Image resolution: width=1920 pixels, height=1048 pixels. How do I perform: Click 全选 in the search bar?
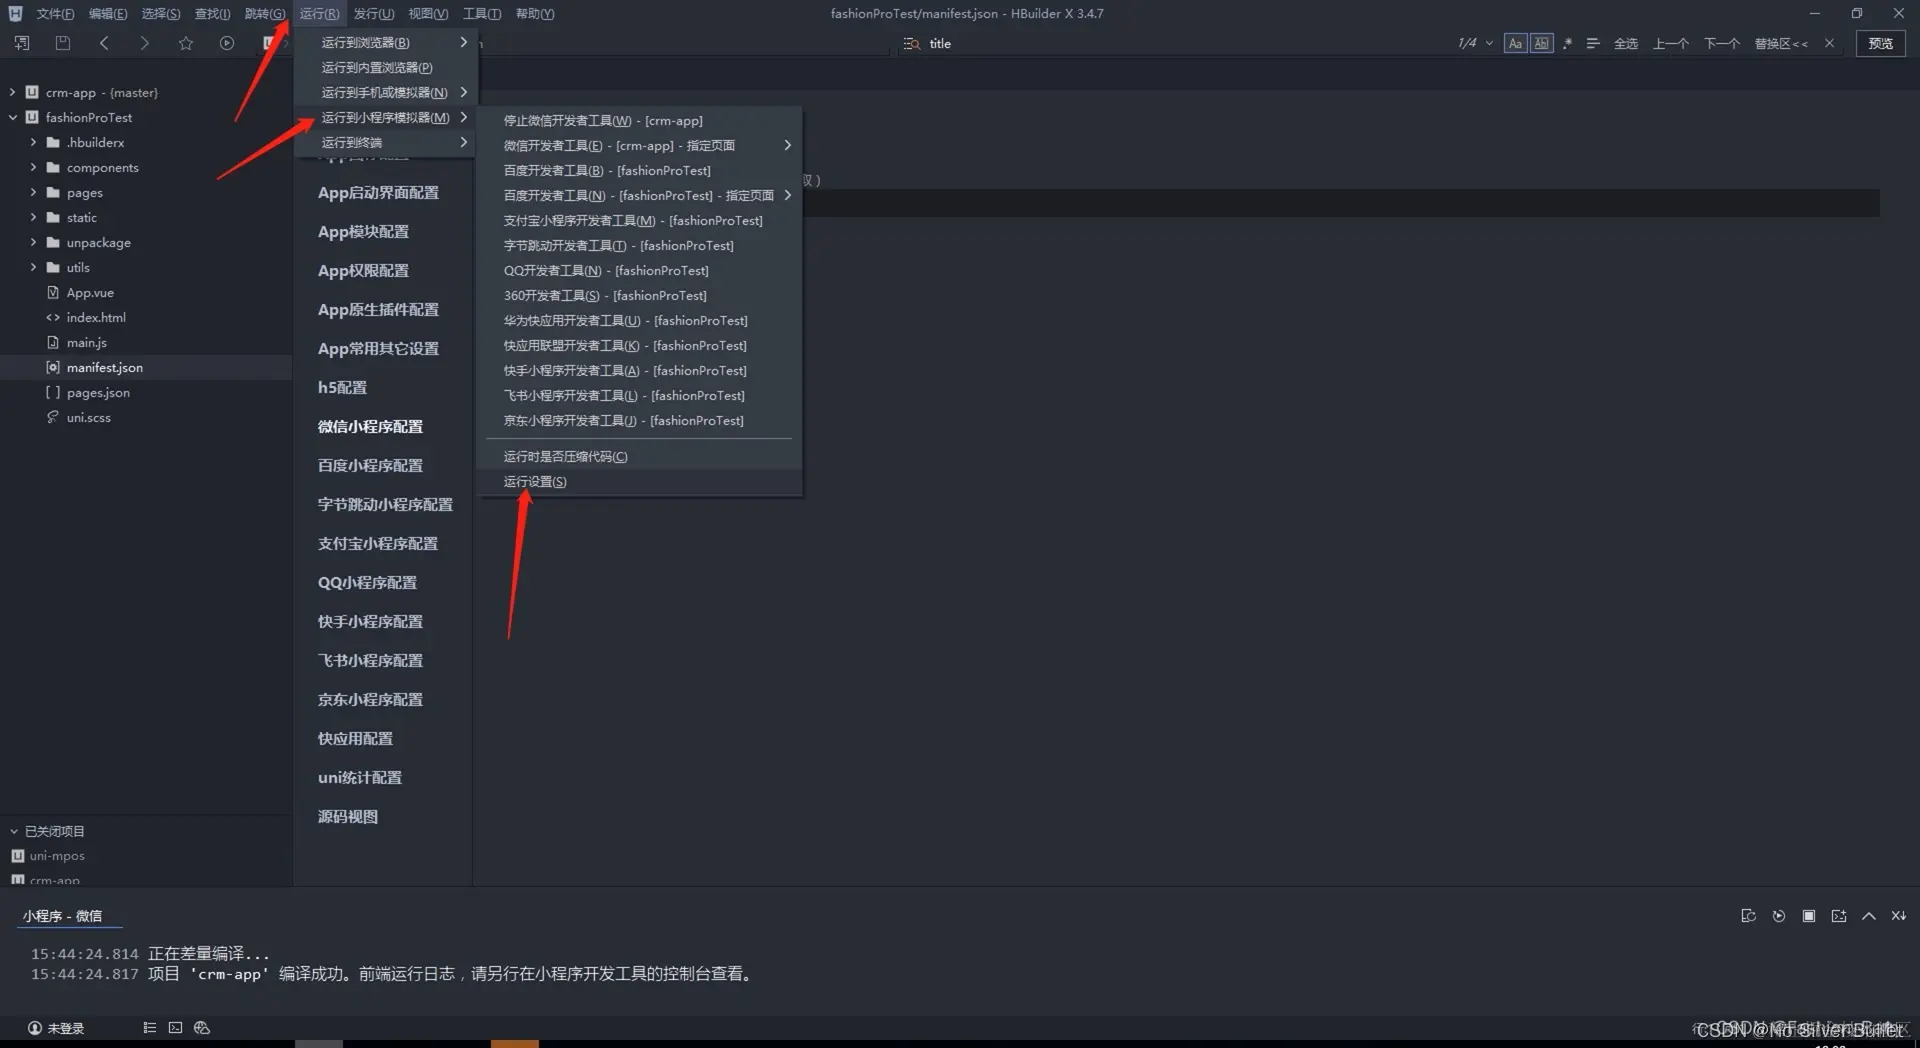click(1626, 43)
